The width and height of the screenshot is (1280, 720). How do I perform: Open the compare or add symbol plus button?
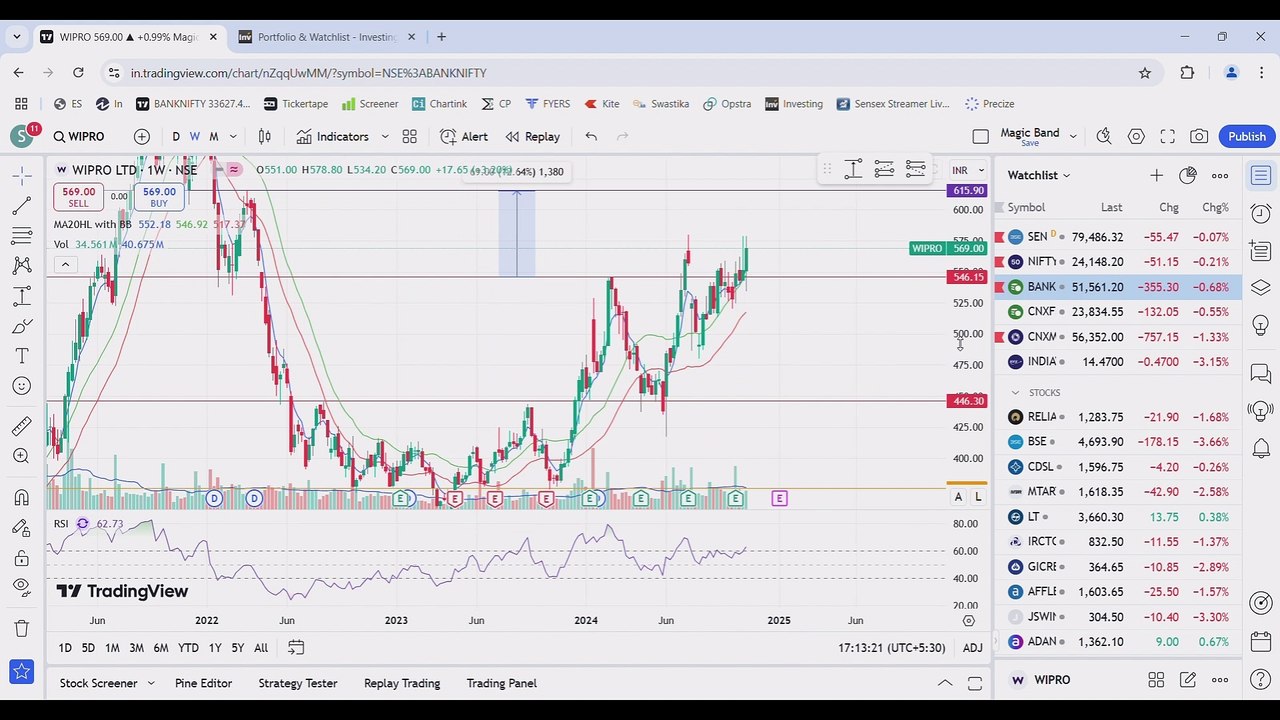(141, 137)
